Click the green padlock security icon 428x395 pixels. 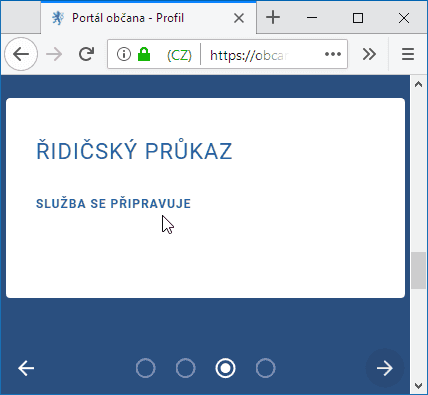pyautogui.click(x=144, y=54)
